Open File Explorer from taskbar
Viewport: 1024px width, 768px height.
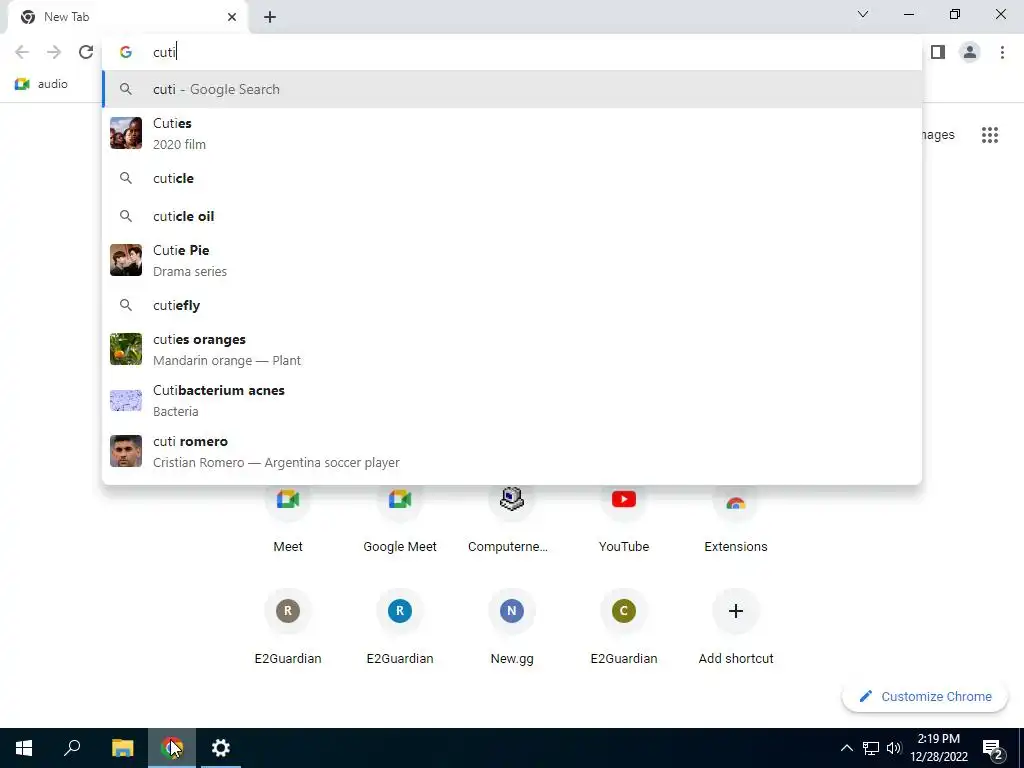[122, 748]
